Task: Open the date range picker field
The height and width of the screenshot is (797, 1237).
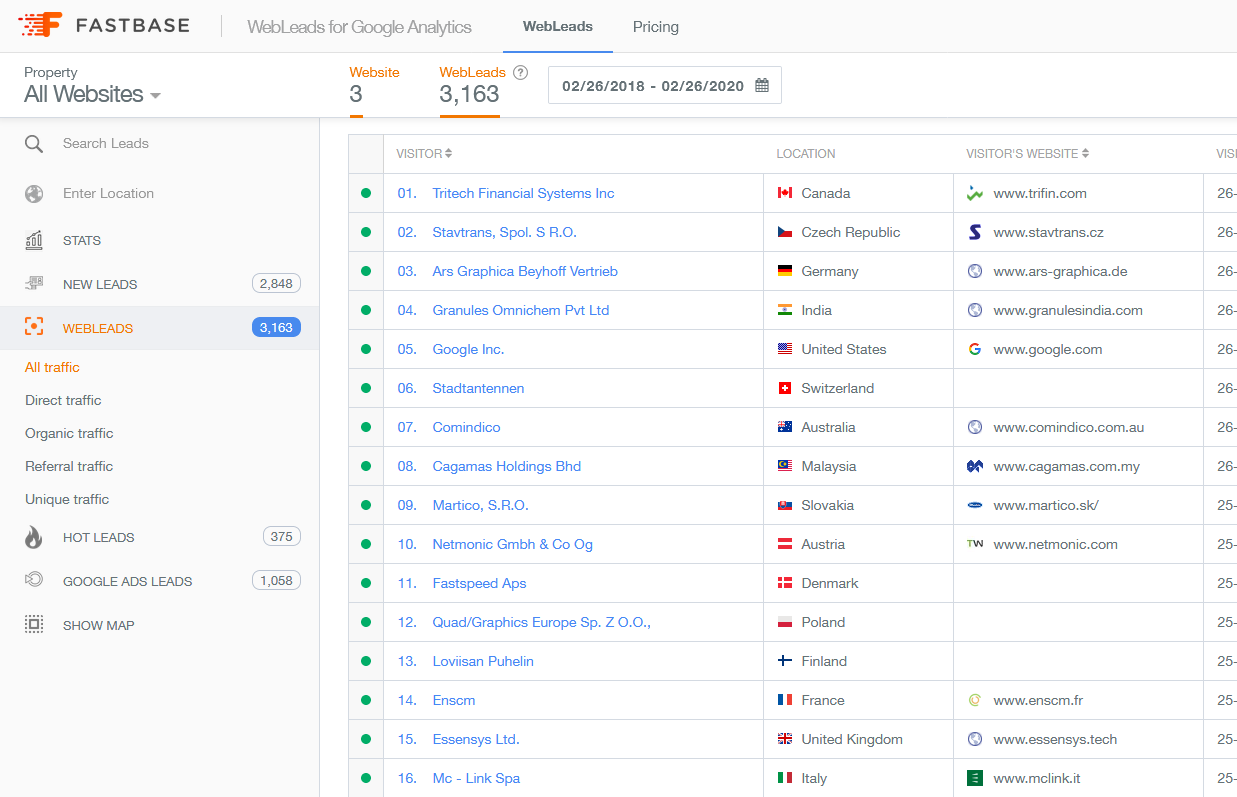Action: [x=665, y=85]
